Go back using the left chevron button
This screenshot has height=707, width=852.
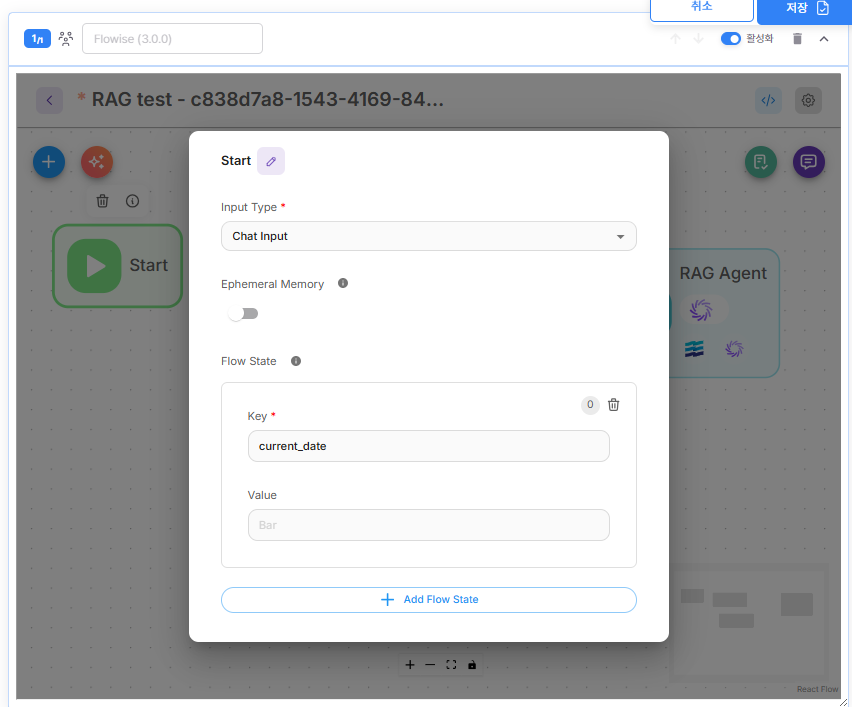pyautogui.click(x=50, y=100)
